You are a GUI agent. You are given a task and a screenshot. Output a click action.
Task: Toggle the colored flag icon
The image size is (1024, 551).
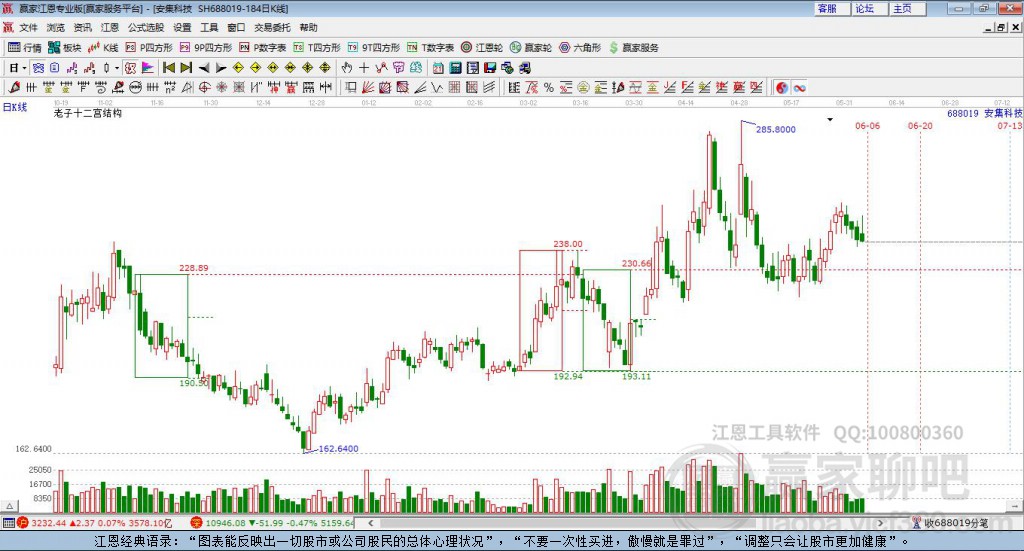click(x=148, y=68)
